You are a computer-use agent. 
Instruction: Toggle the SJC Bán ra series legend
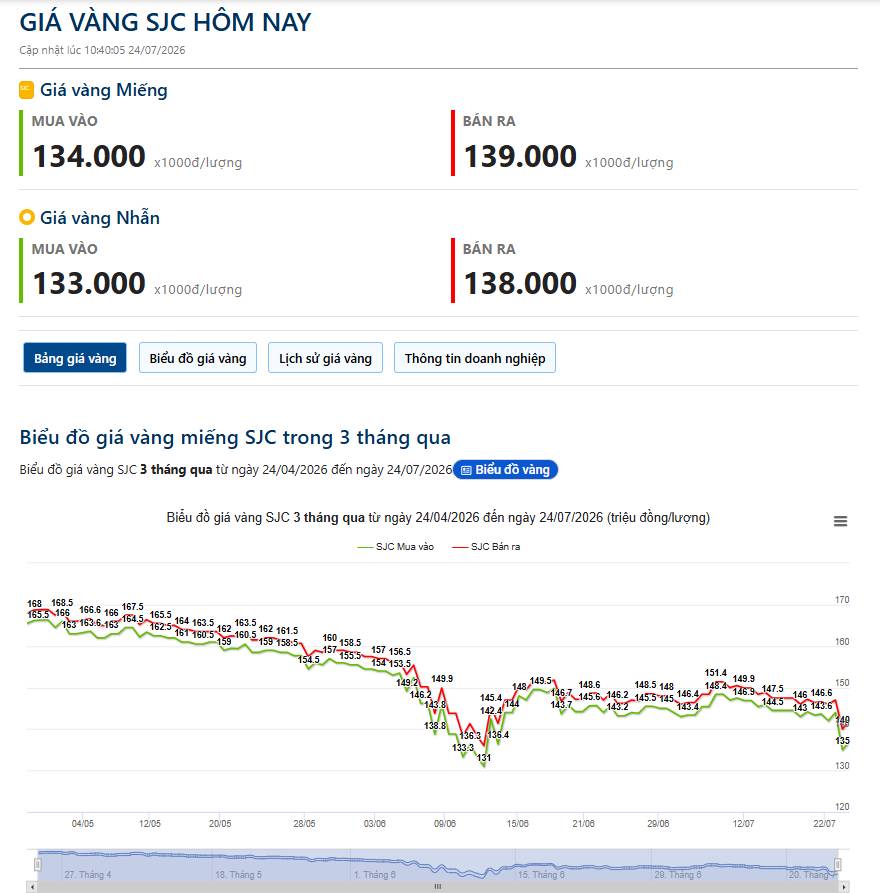pyautogui.click(x=486, y=547)
